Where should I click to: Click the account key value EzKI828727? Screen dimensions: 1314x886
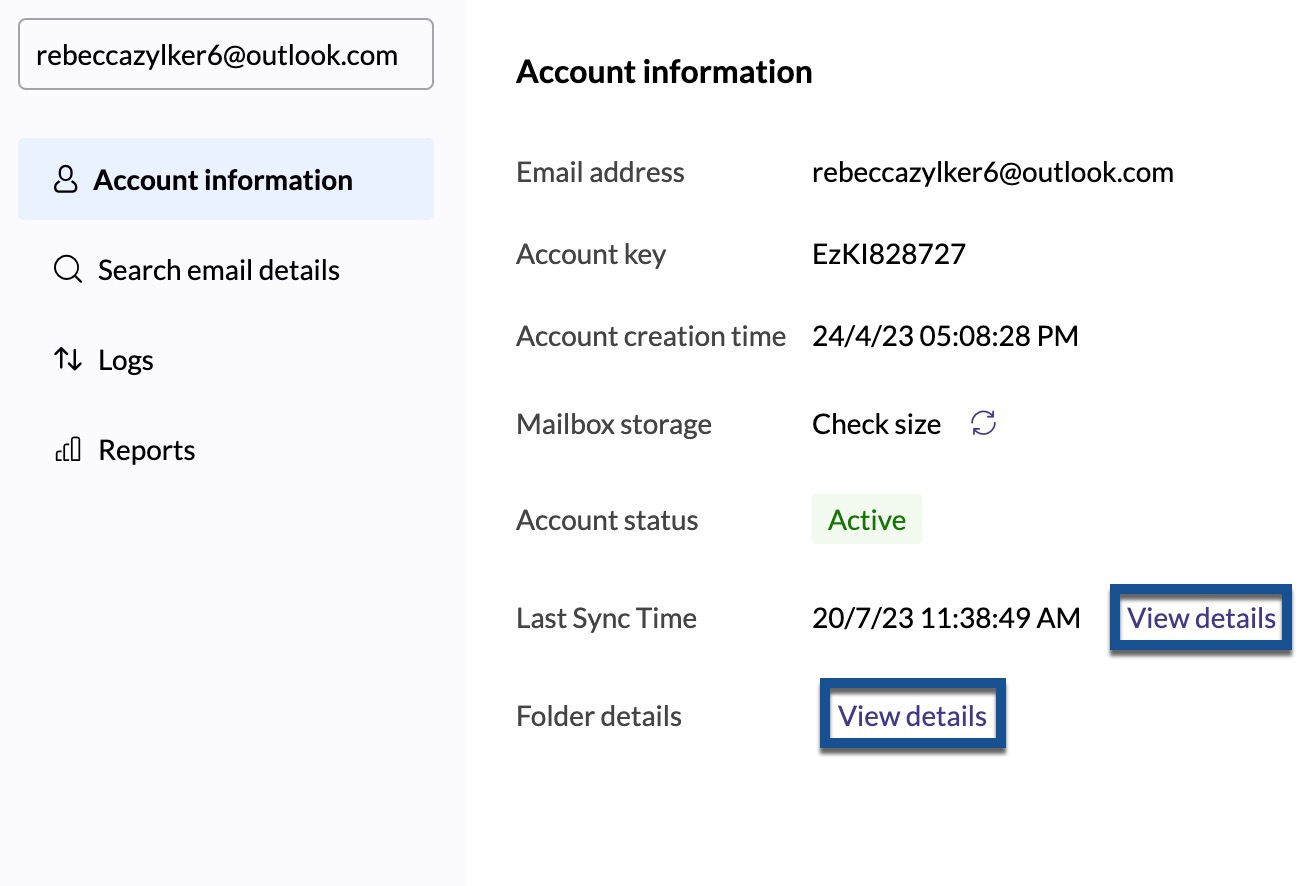pyautogui.click(x=889, y=254)
